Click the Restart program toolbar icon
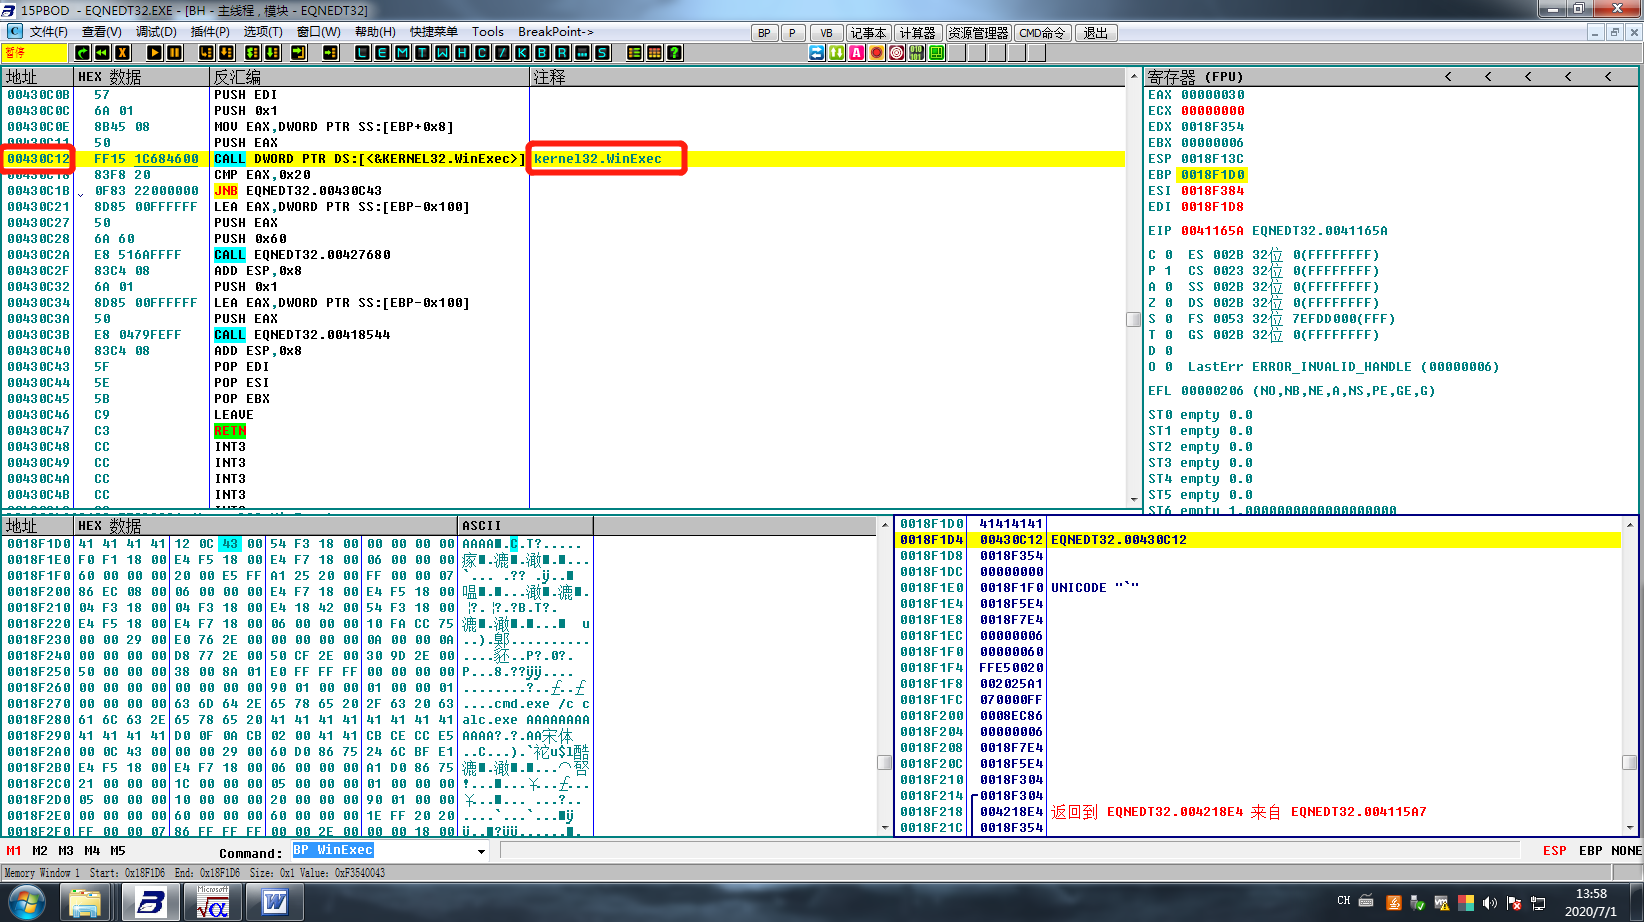 (x=83, y=53)
